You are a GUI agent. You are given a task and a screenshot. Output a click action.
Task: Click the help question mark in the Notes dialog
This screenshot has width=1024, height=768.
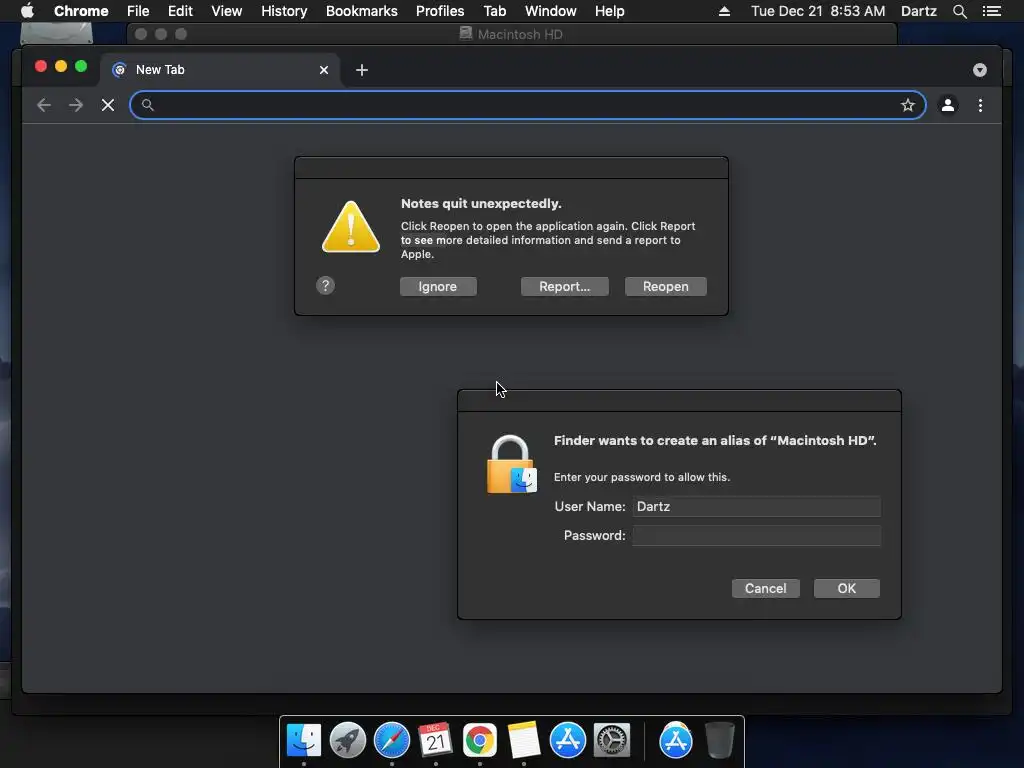click(325, 285)
